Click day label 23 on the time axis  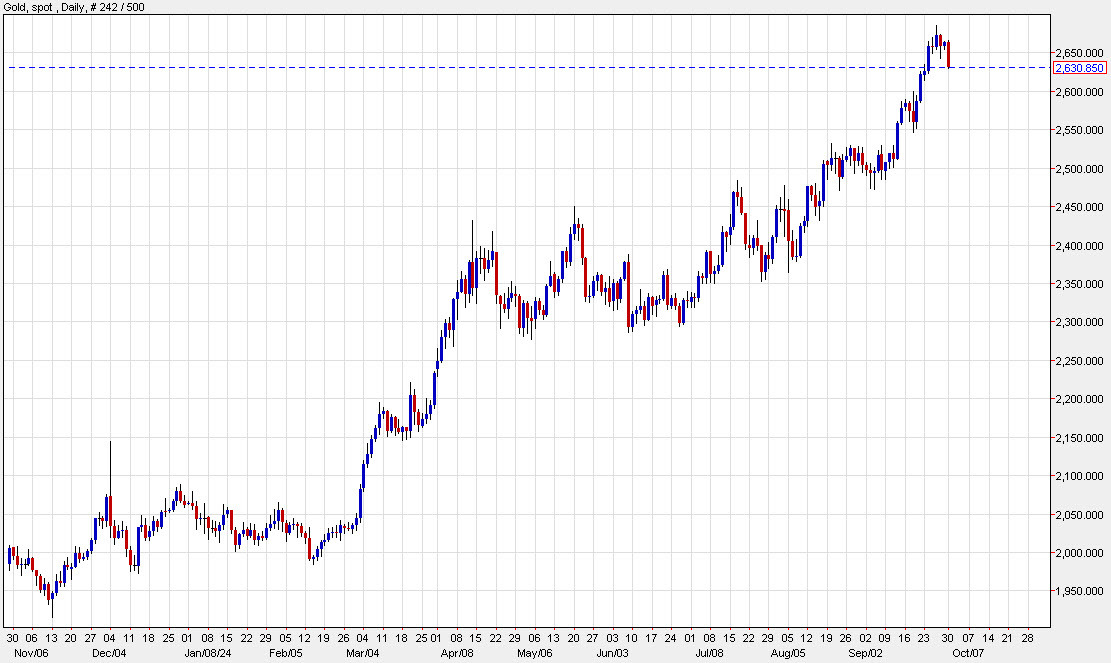tap(924, 638)
